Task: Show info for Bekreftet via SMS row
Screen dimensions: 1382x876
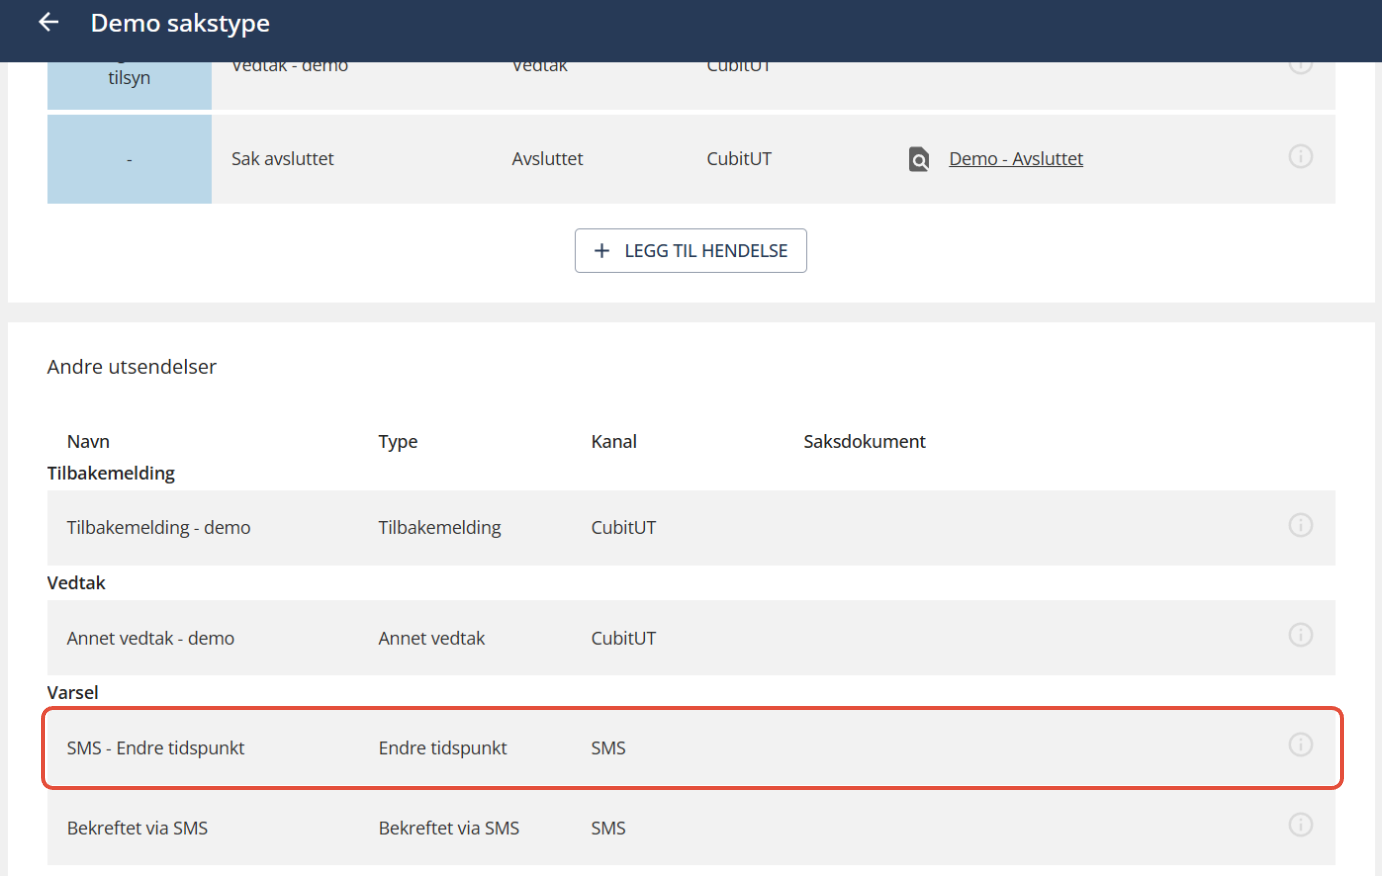Action: 1300,825
